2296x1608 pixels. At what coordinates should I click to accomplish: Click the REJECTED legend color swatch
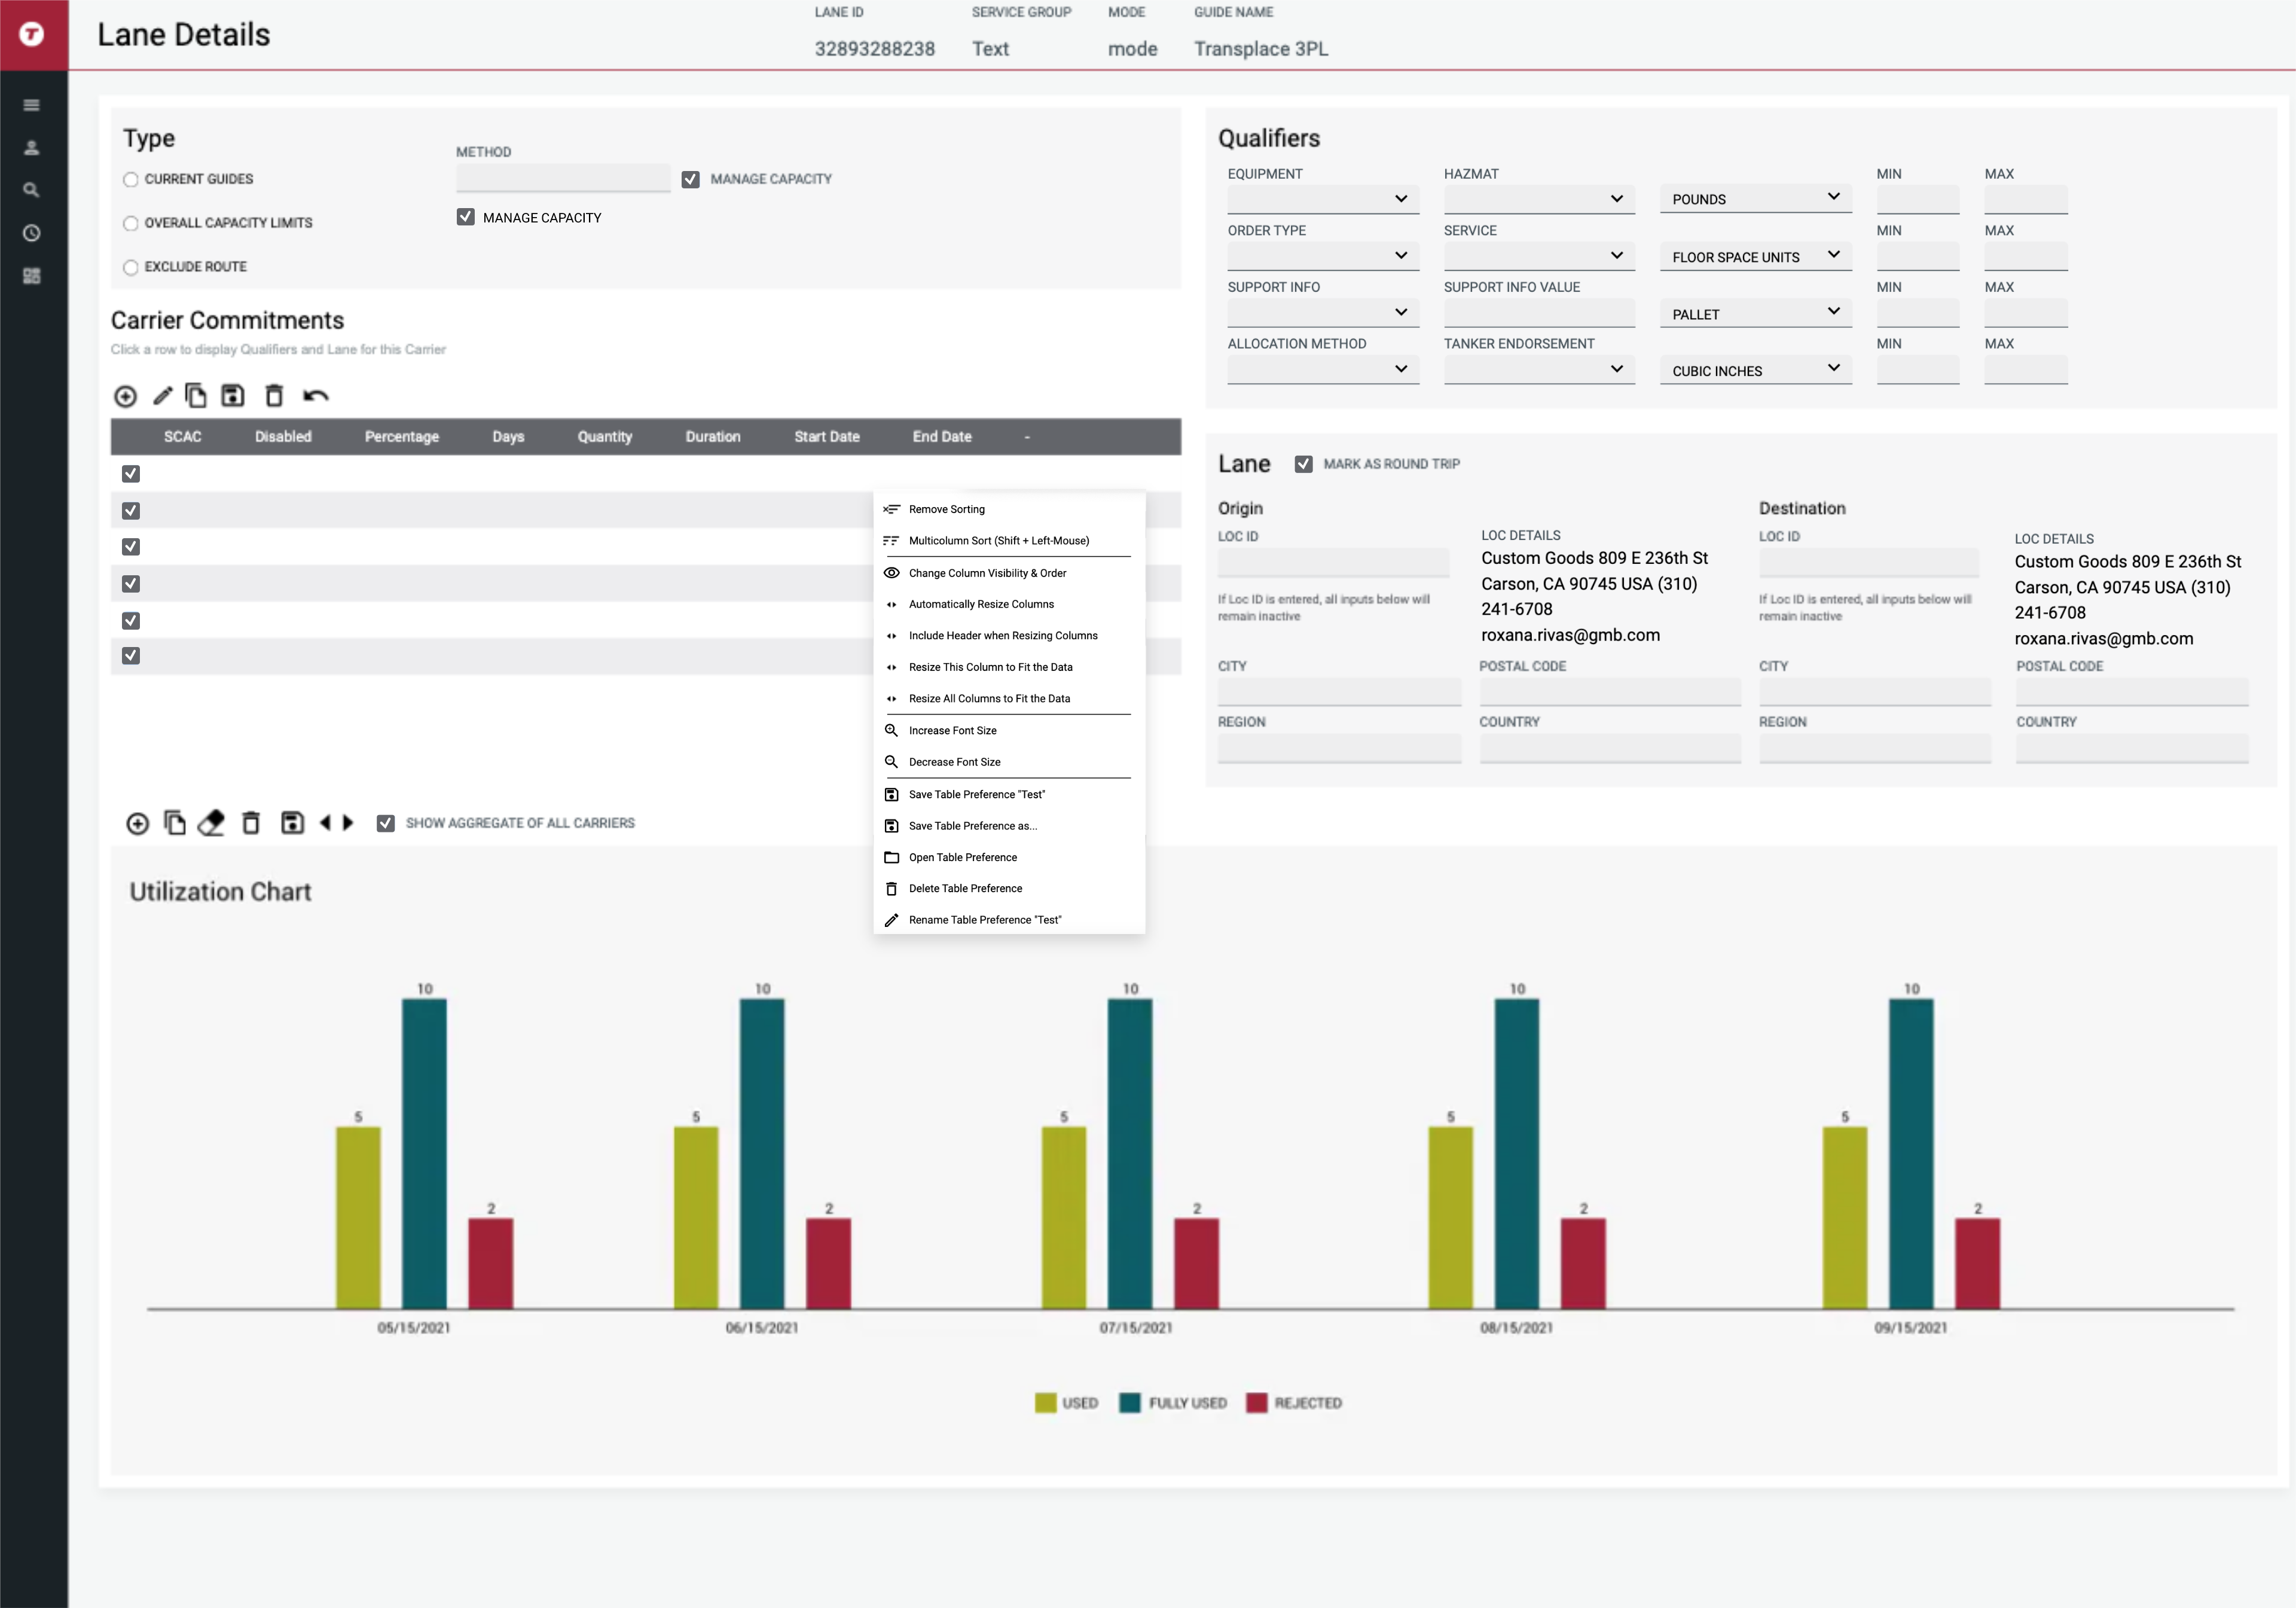click(x=1257, y=1402)
